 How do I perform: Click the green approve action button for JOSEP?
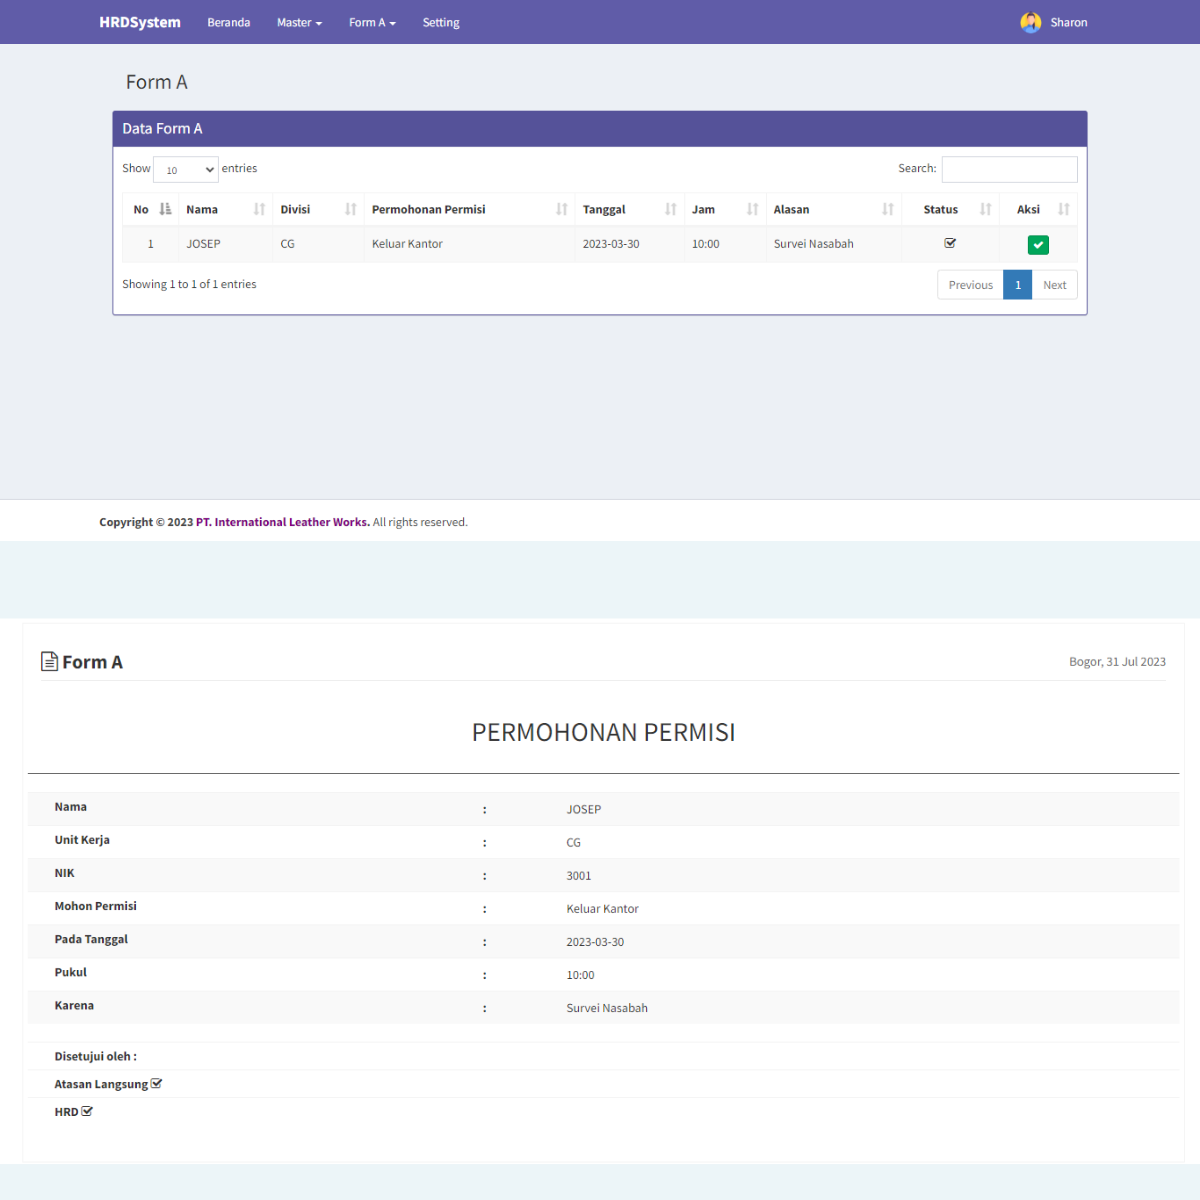[x=1038, y=245]
